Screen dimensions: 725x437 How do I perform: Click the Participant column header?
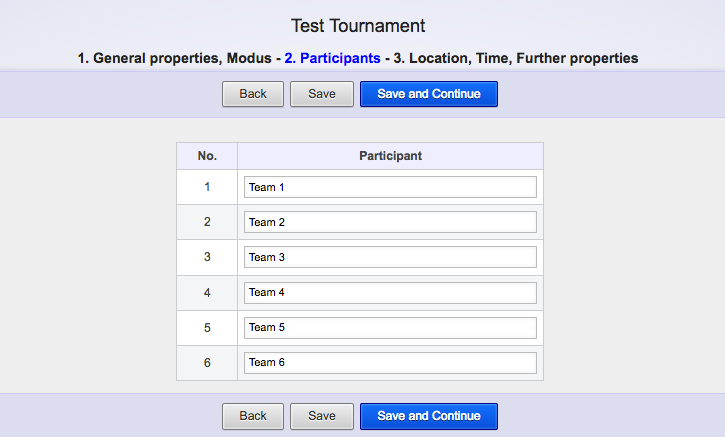(390, 156)
